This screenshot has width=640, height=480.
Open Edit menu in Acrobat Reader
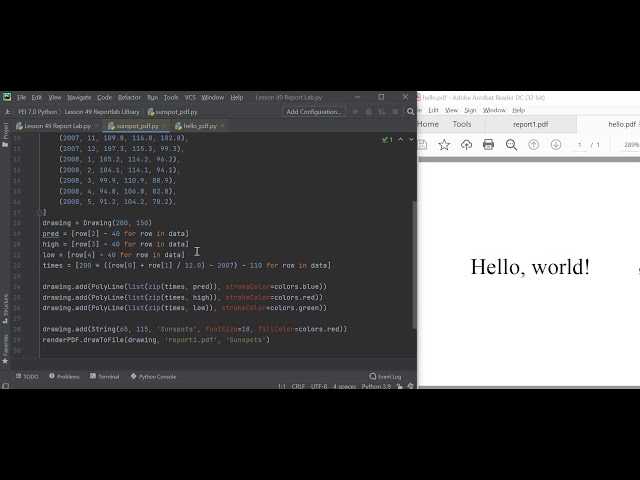[433, 110]
